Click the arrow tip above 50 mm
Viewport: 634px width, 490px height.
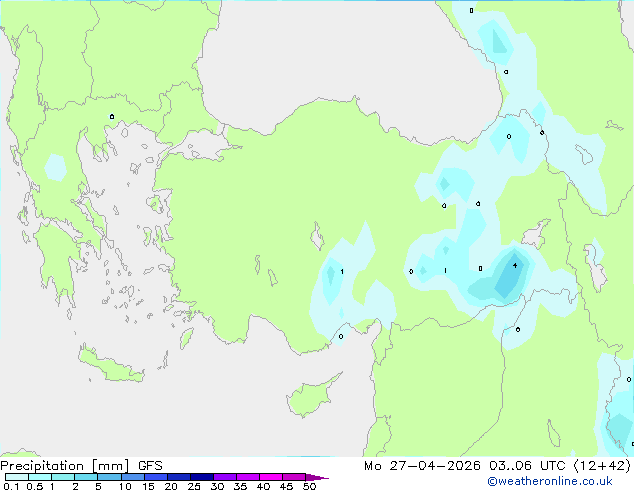[x=317, y=477]
